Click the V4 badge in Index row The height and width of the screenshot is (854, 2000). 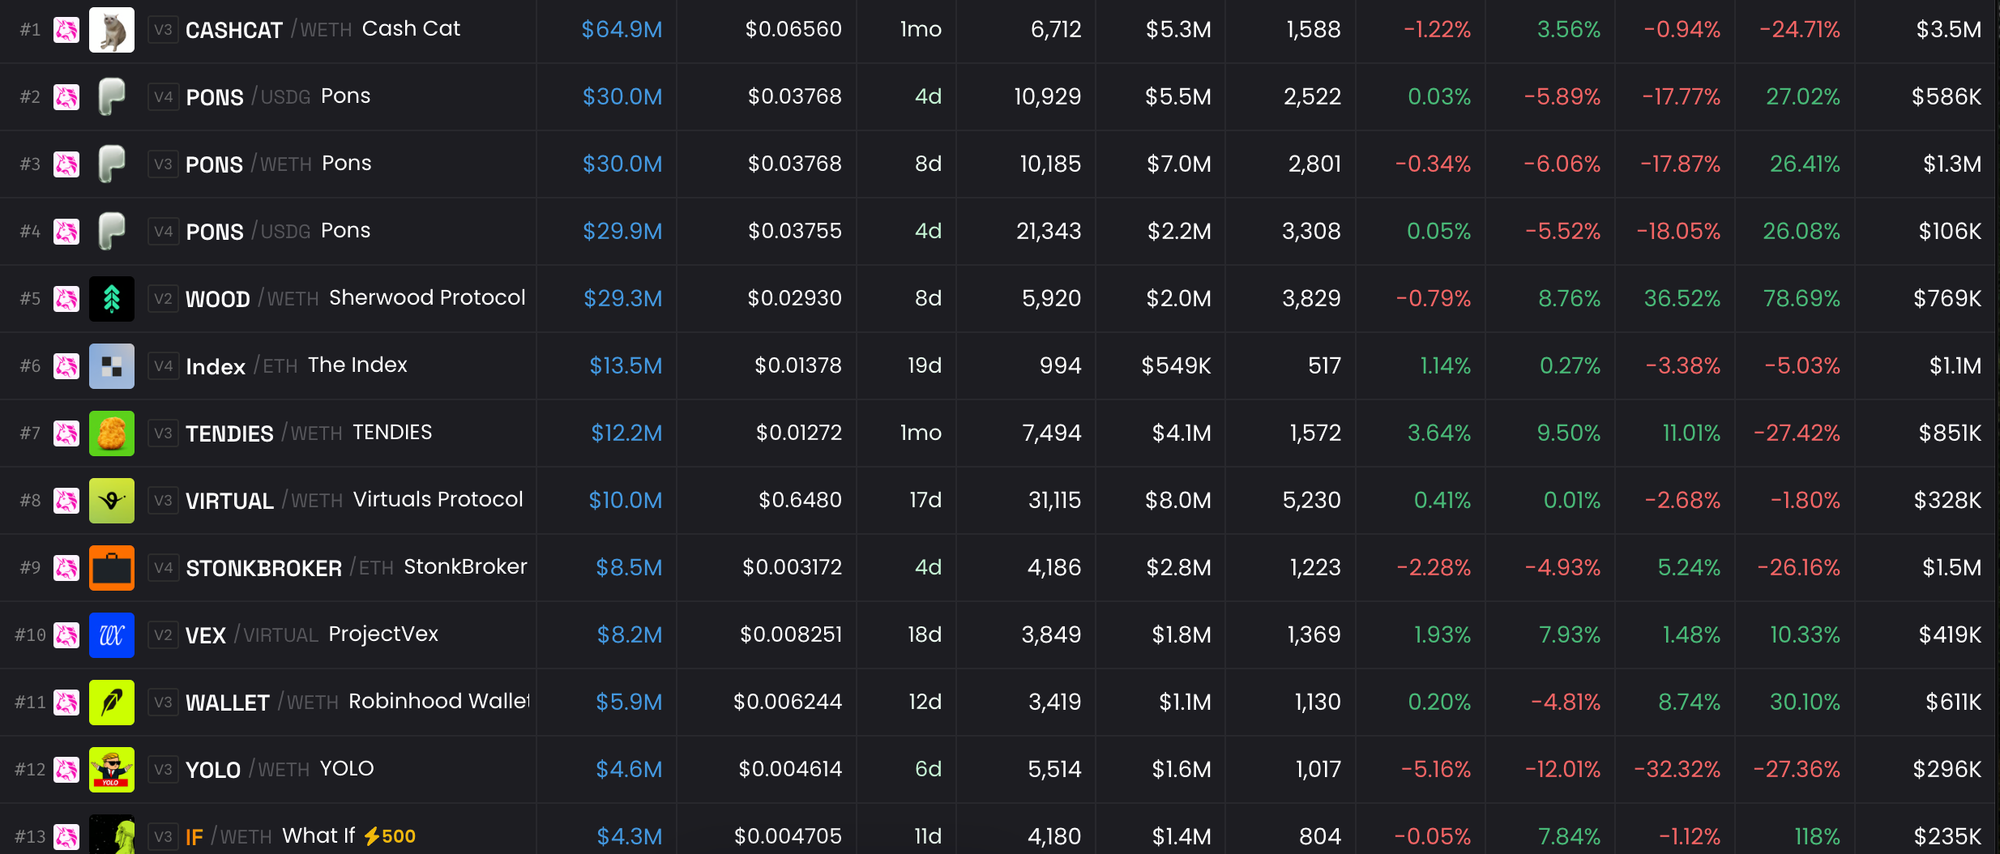click(163, 366)
